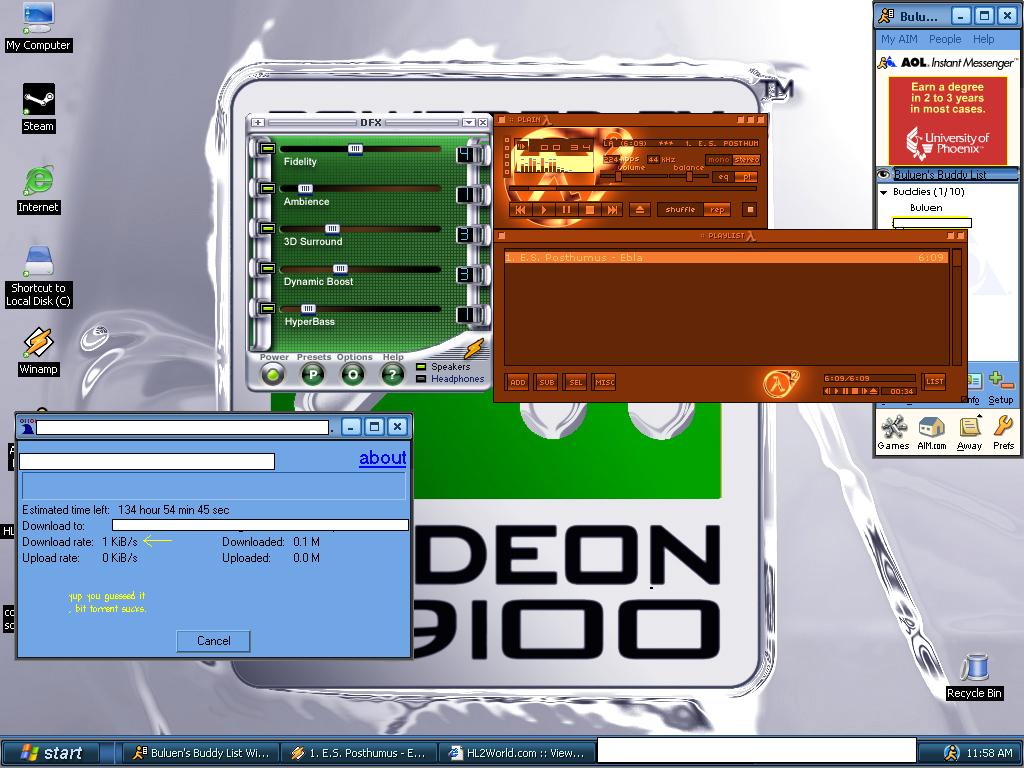Screen dimensions: 1024x768
Task: Open the People menu in AIM
Action: (945, 39)
